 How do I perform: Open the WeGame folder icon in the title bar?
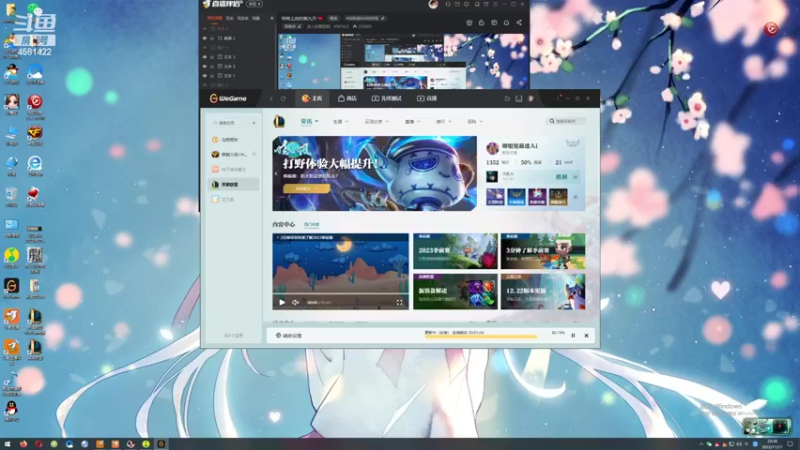507,98
